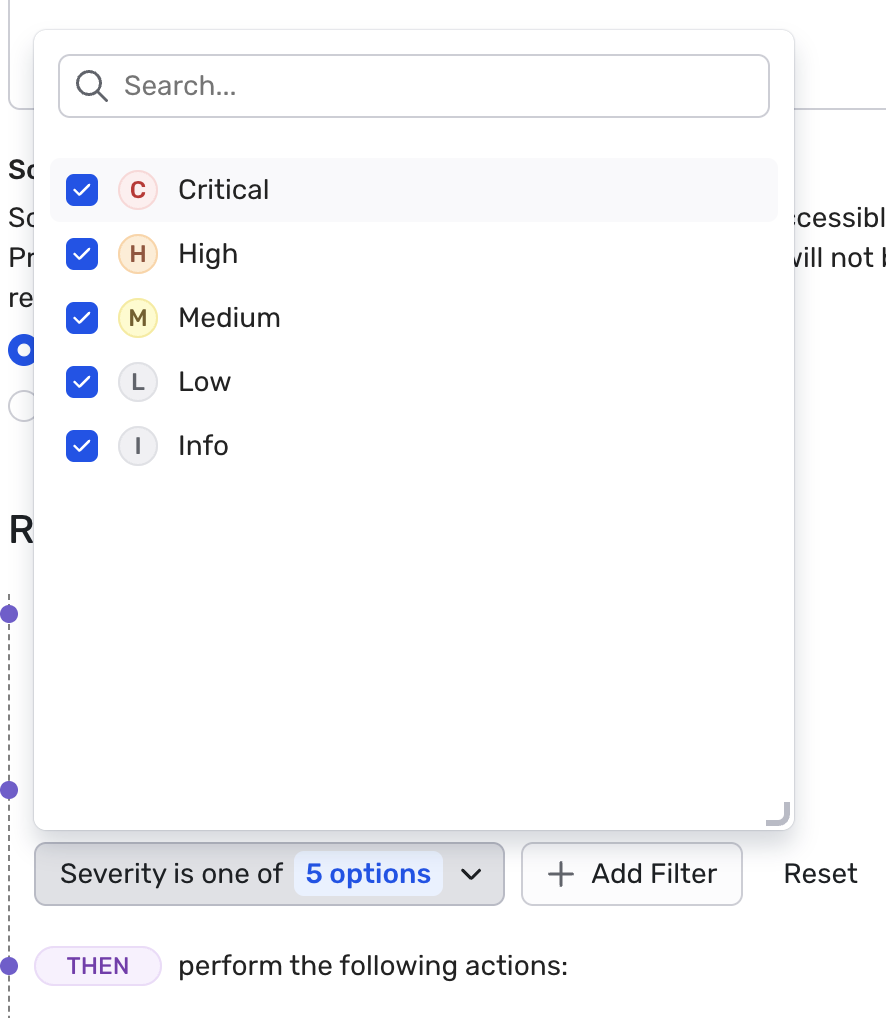Click the Add Filter button
This screenshot has width=886, height=1018.
click(x=632, y=874)
